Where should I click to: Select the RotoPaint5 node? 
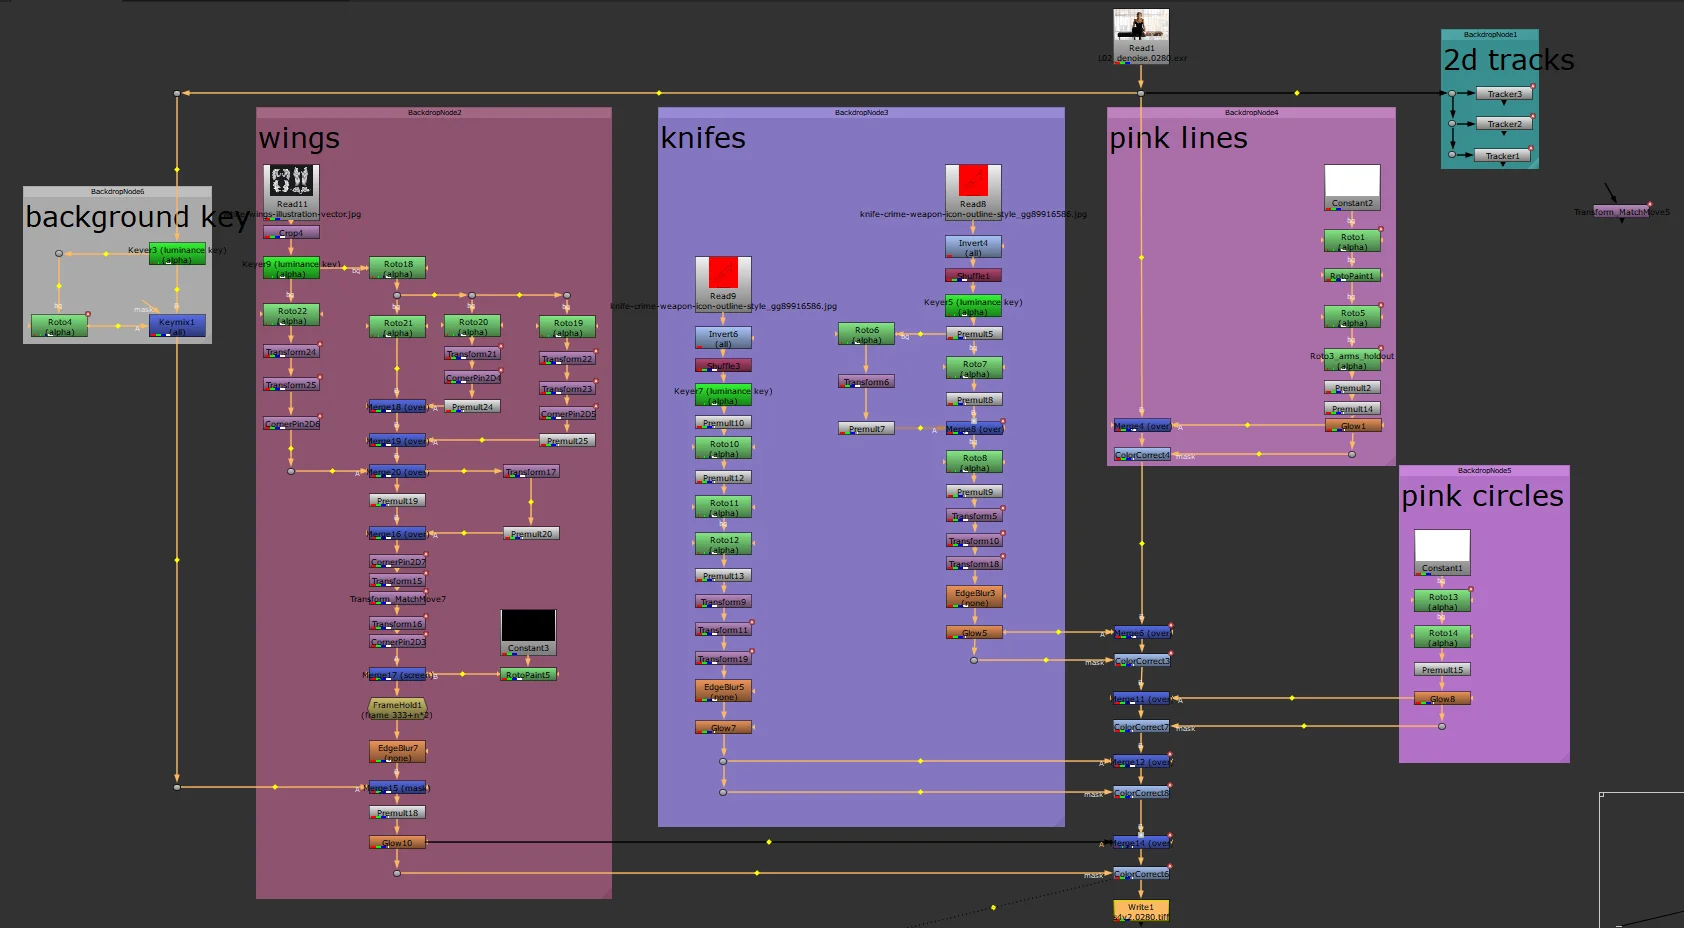pyautogui.click(x=529, y=673)
